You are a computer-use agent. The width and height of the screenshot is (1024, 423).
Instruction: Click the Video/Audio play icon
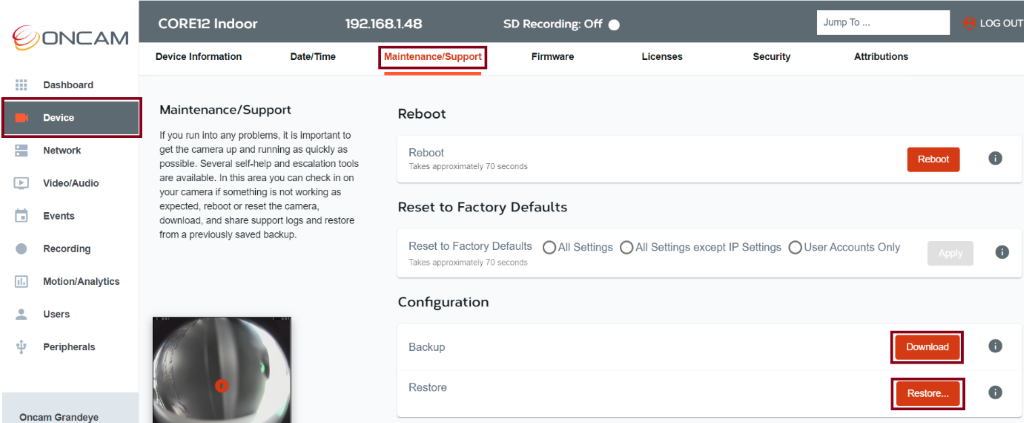coord(22,183)
